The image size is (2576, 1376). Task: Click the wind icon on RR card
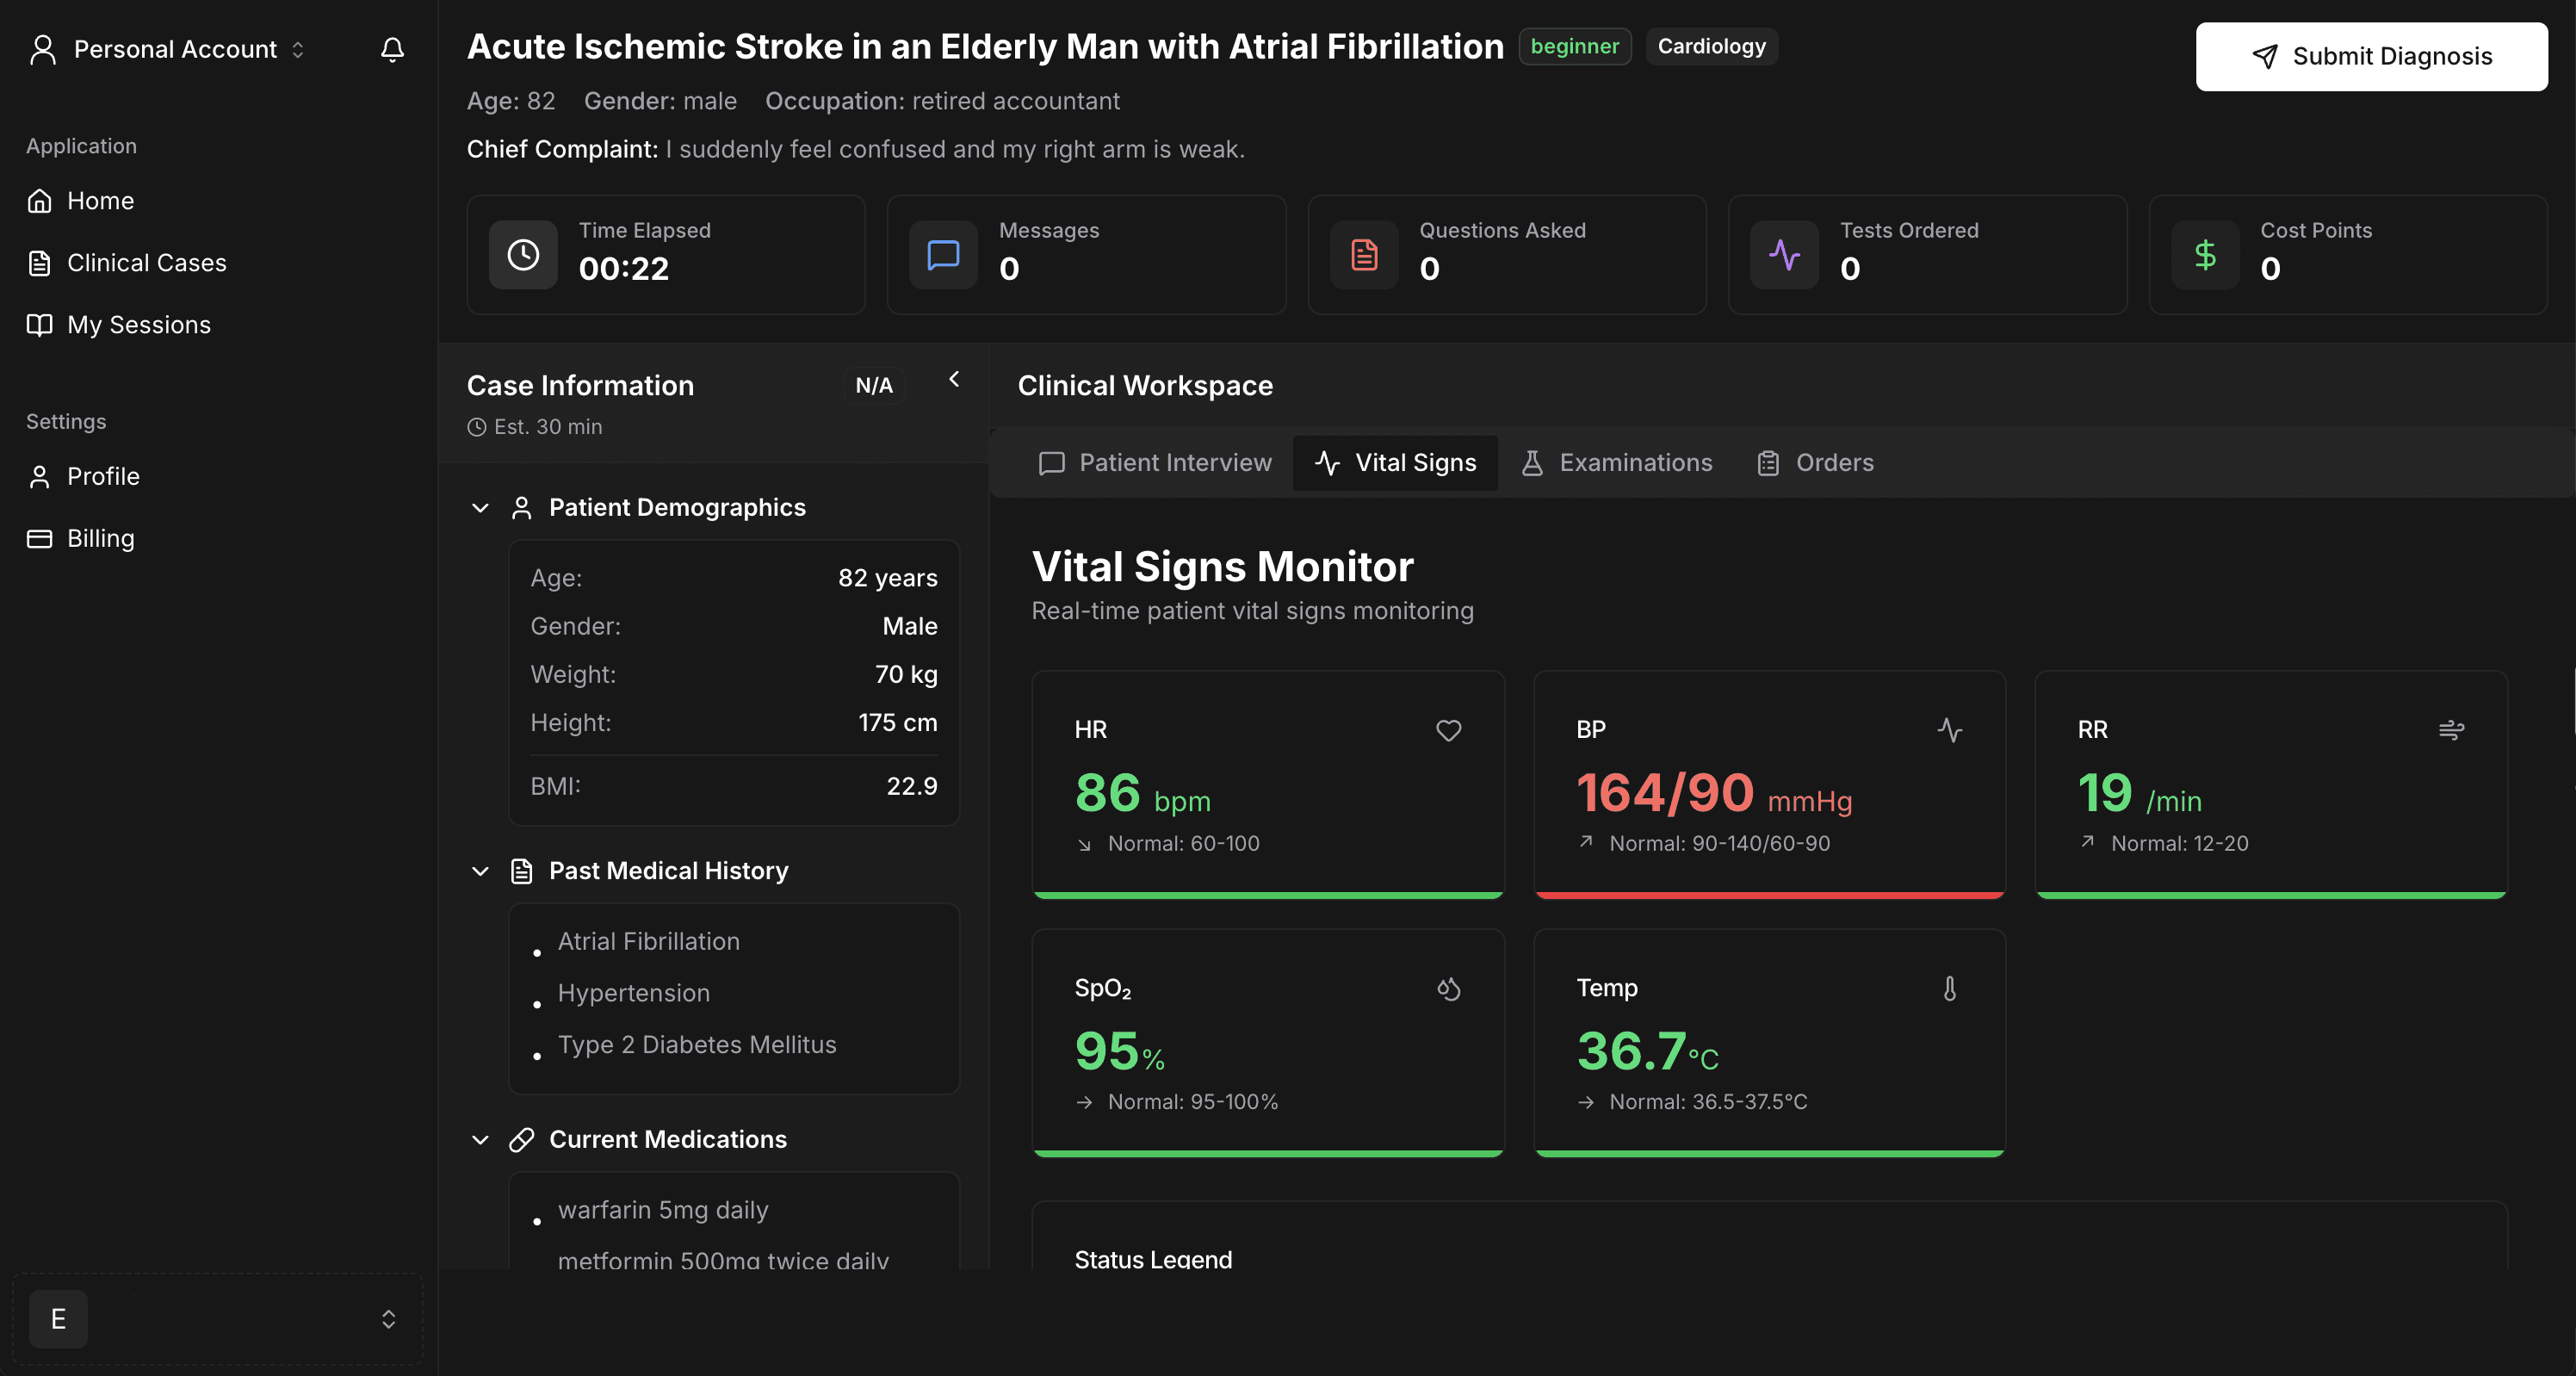pos(2451,730)
